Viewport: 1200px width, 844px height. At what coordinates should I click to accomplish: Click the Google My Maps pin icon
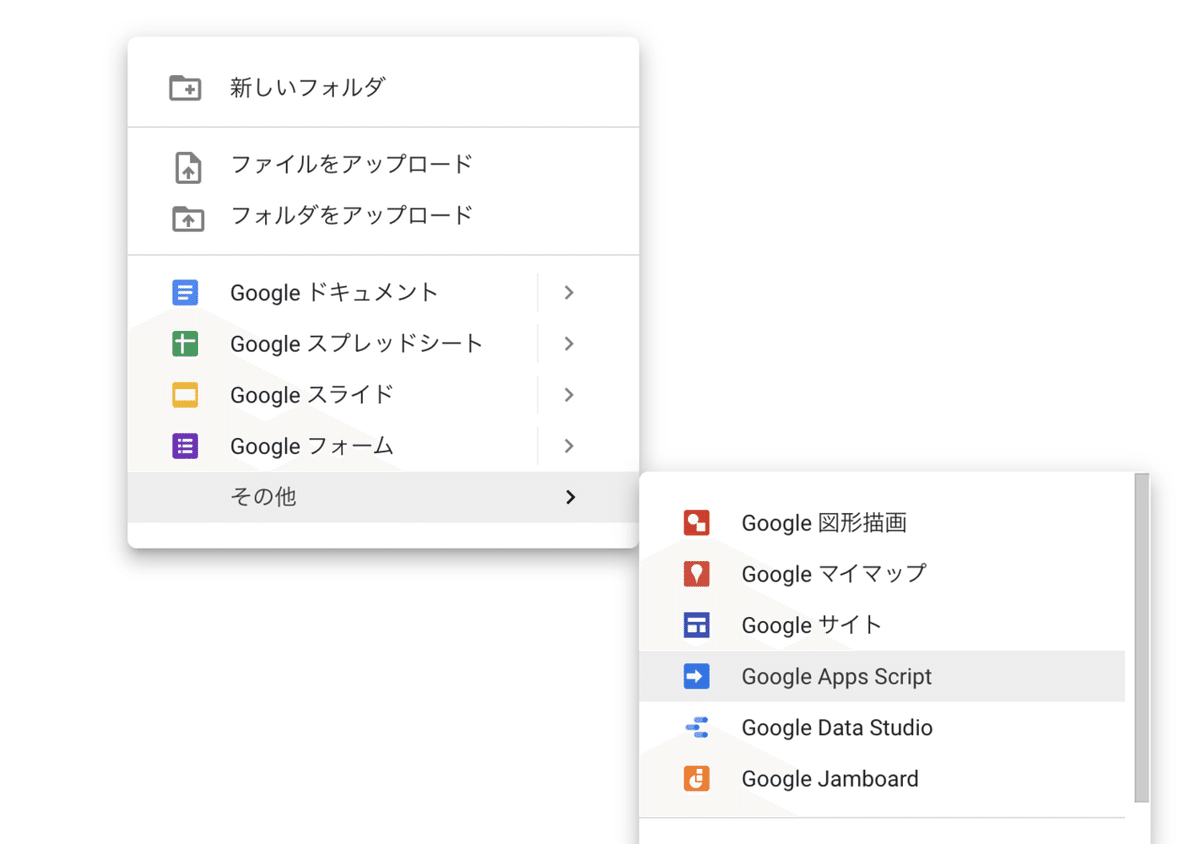click(696, 574)
